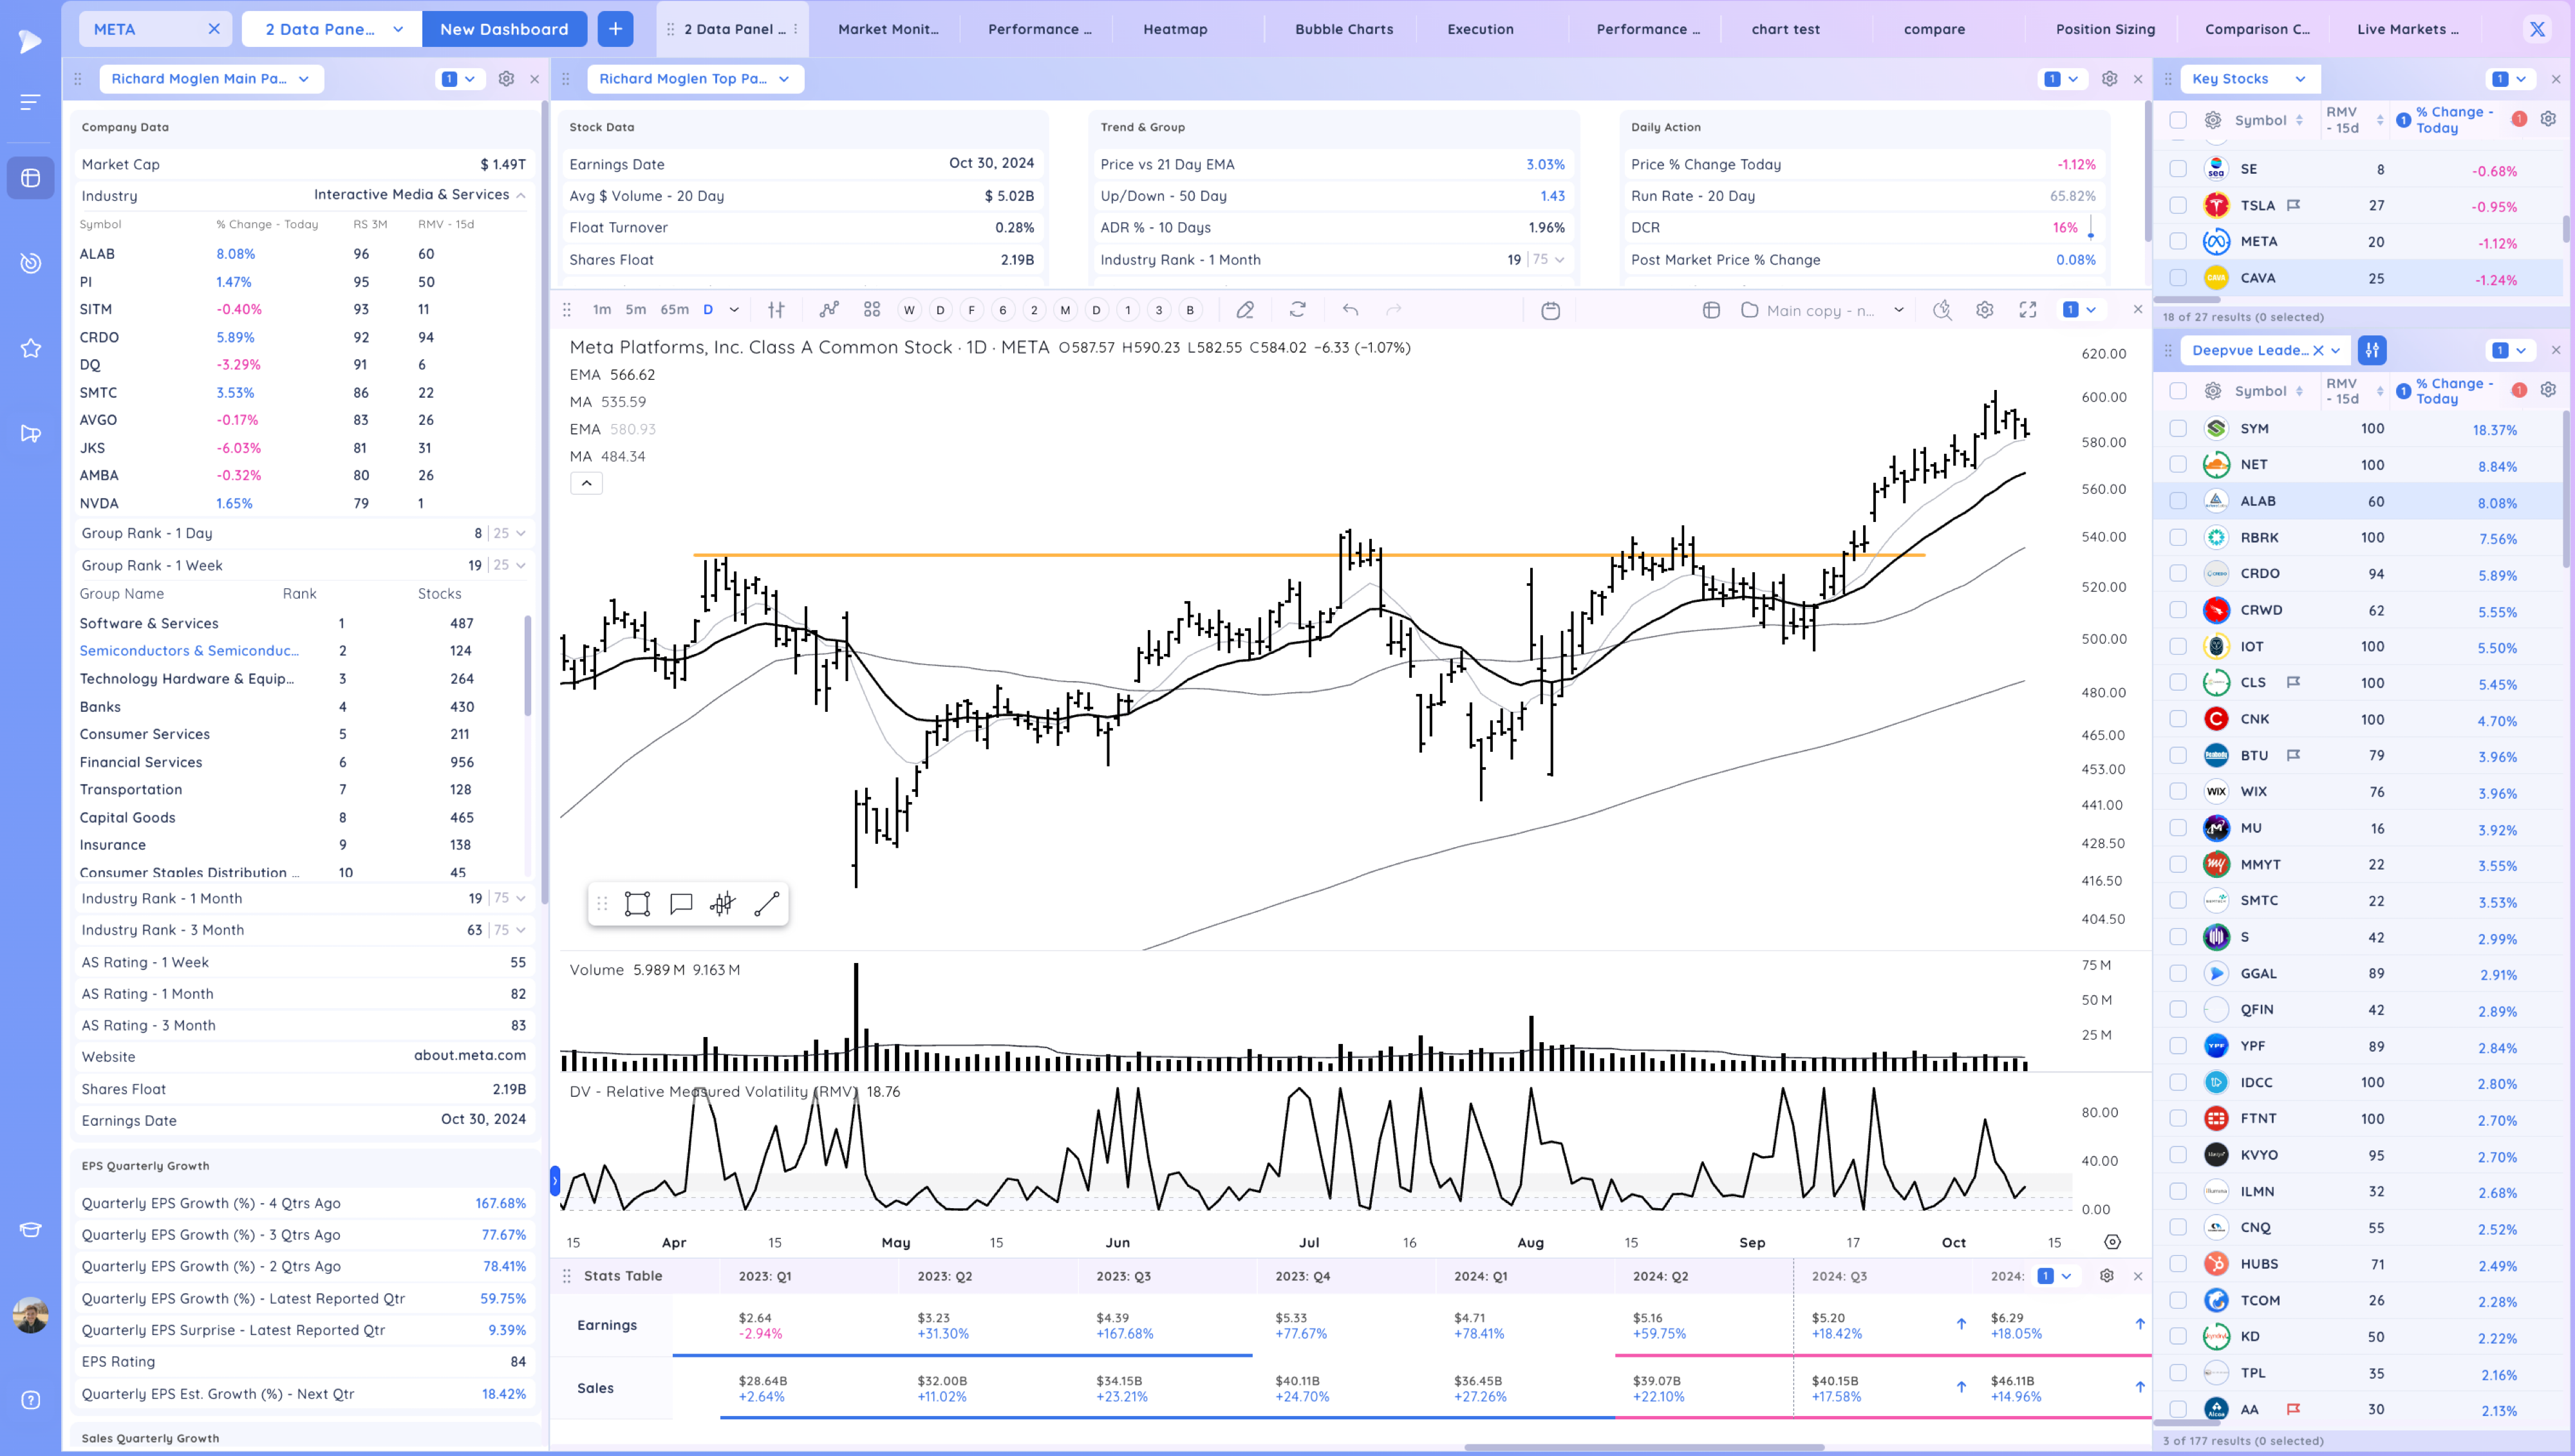Open the Bubble Charts tab
2575x1456 pixels.
[1343, 29]
